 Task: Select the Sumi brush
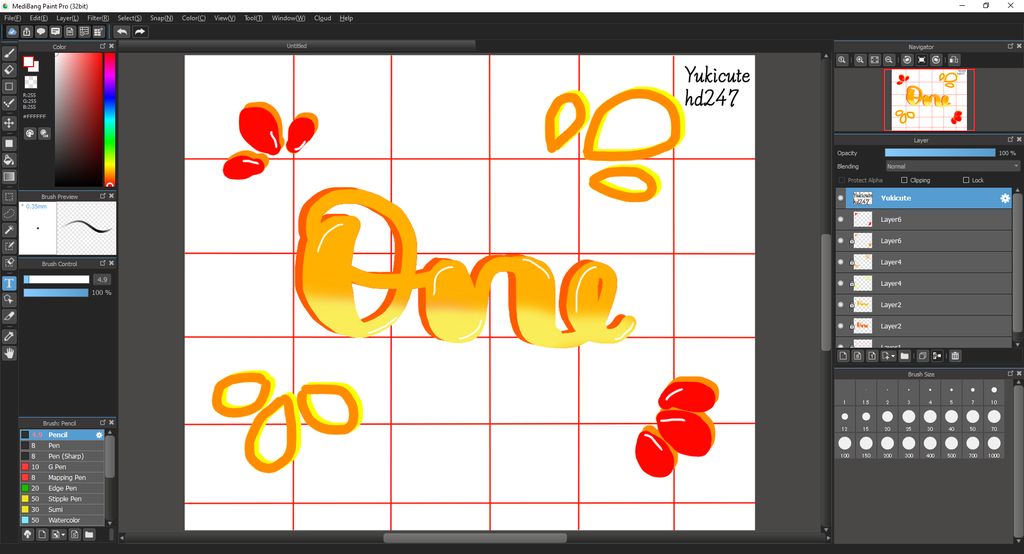tap(62, 510)
